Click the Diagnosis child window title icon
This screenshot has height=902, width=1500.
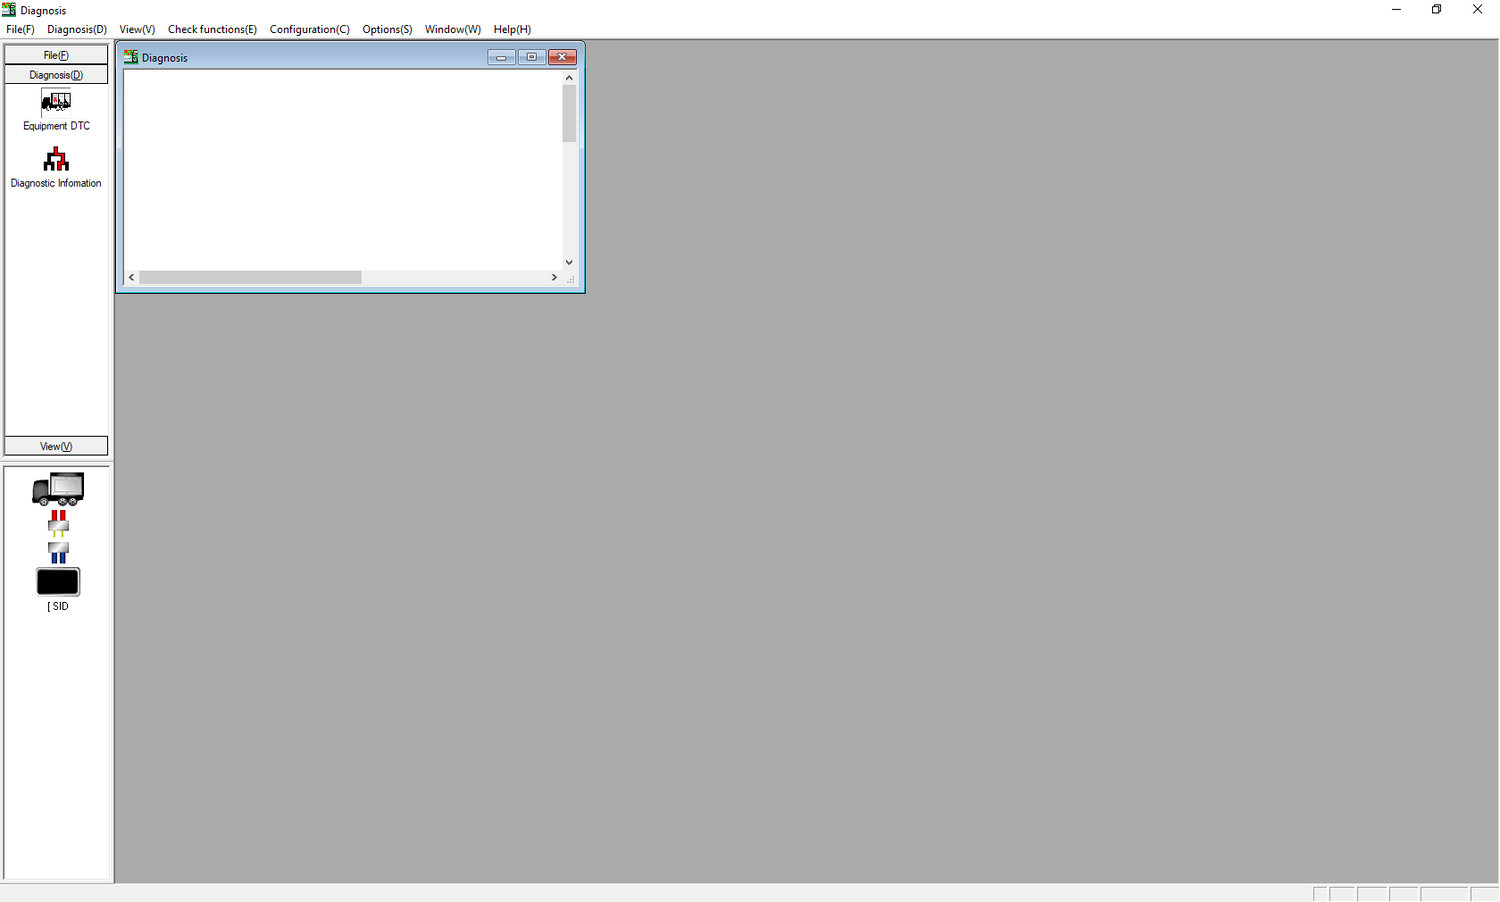tap(130, 57)
